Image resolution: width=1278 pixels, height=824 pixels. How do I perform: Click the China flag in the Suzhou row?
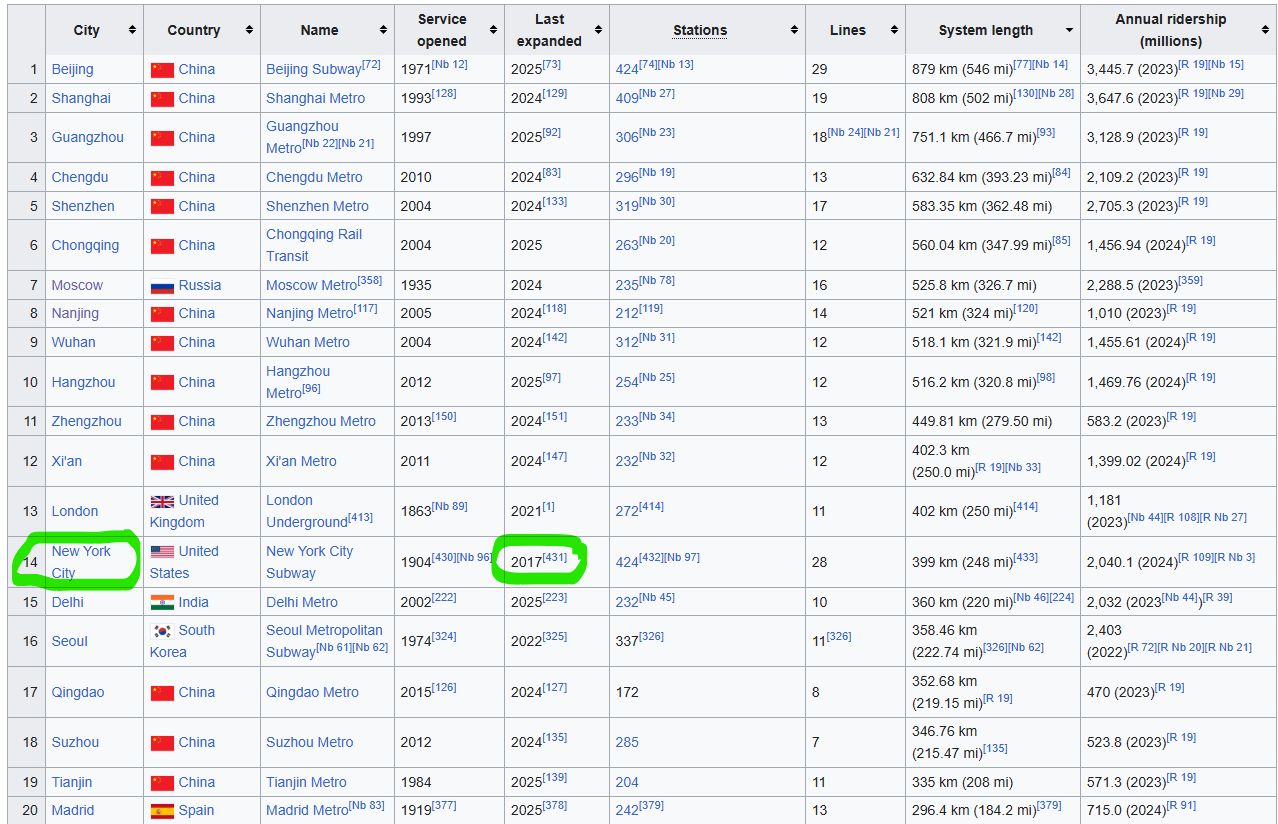tap(162, 743)
